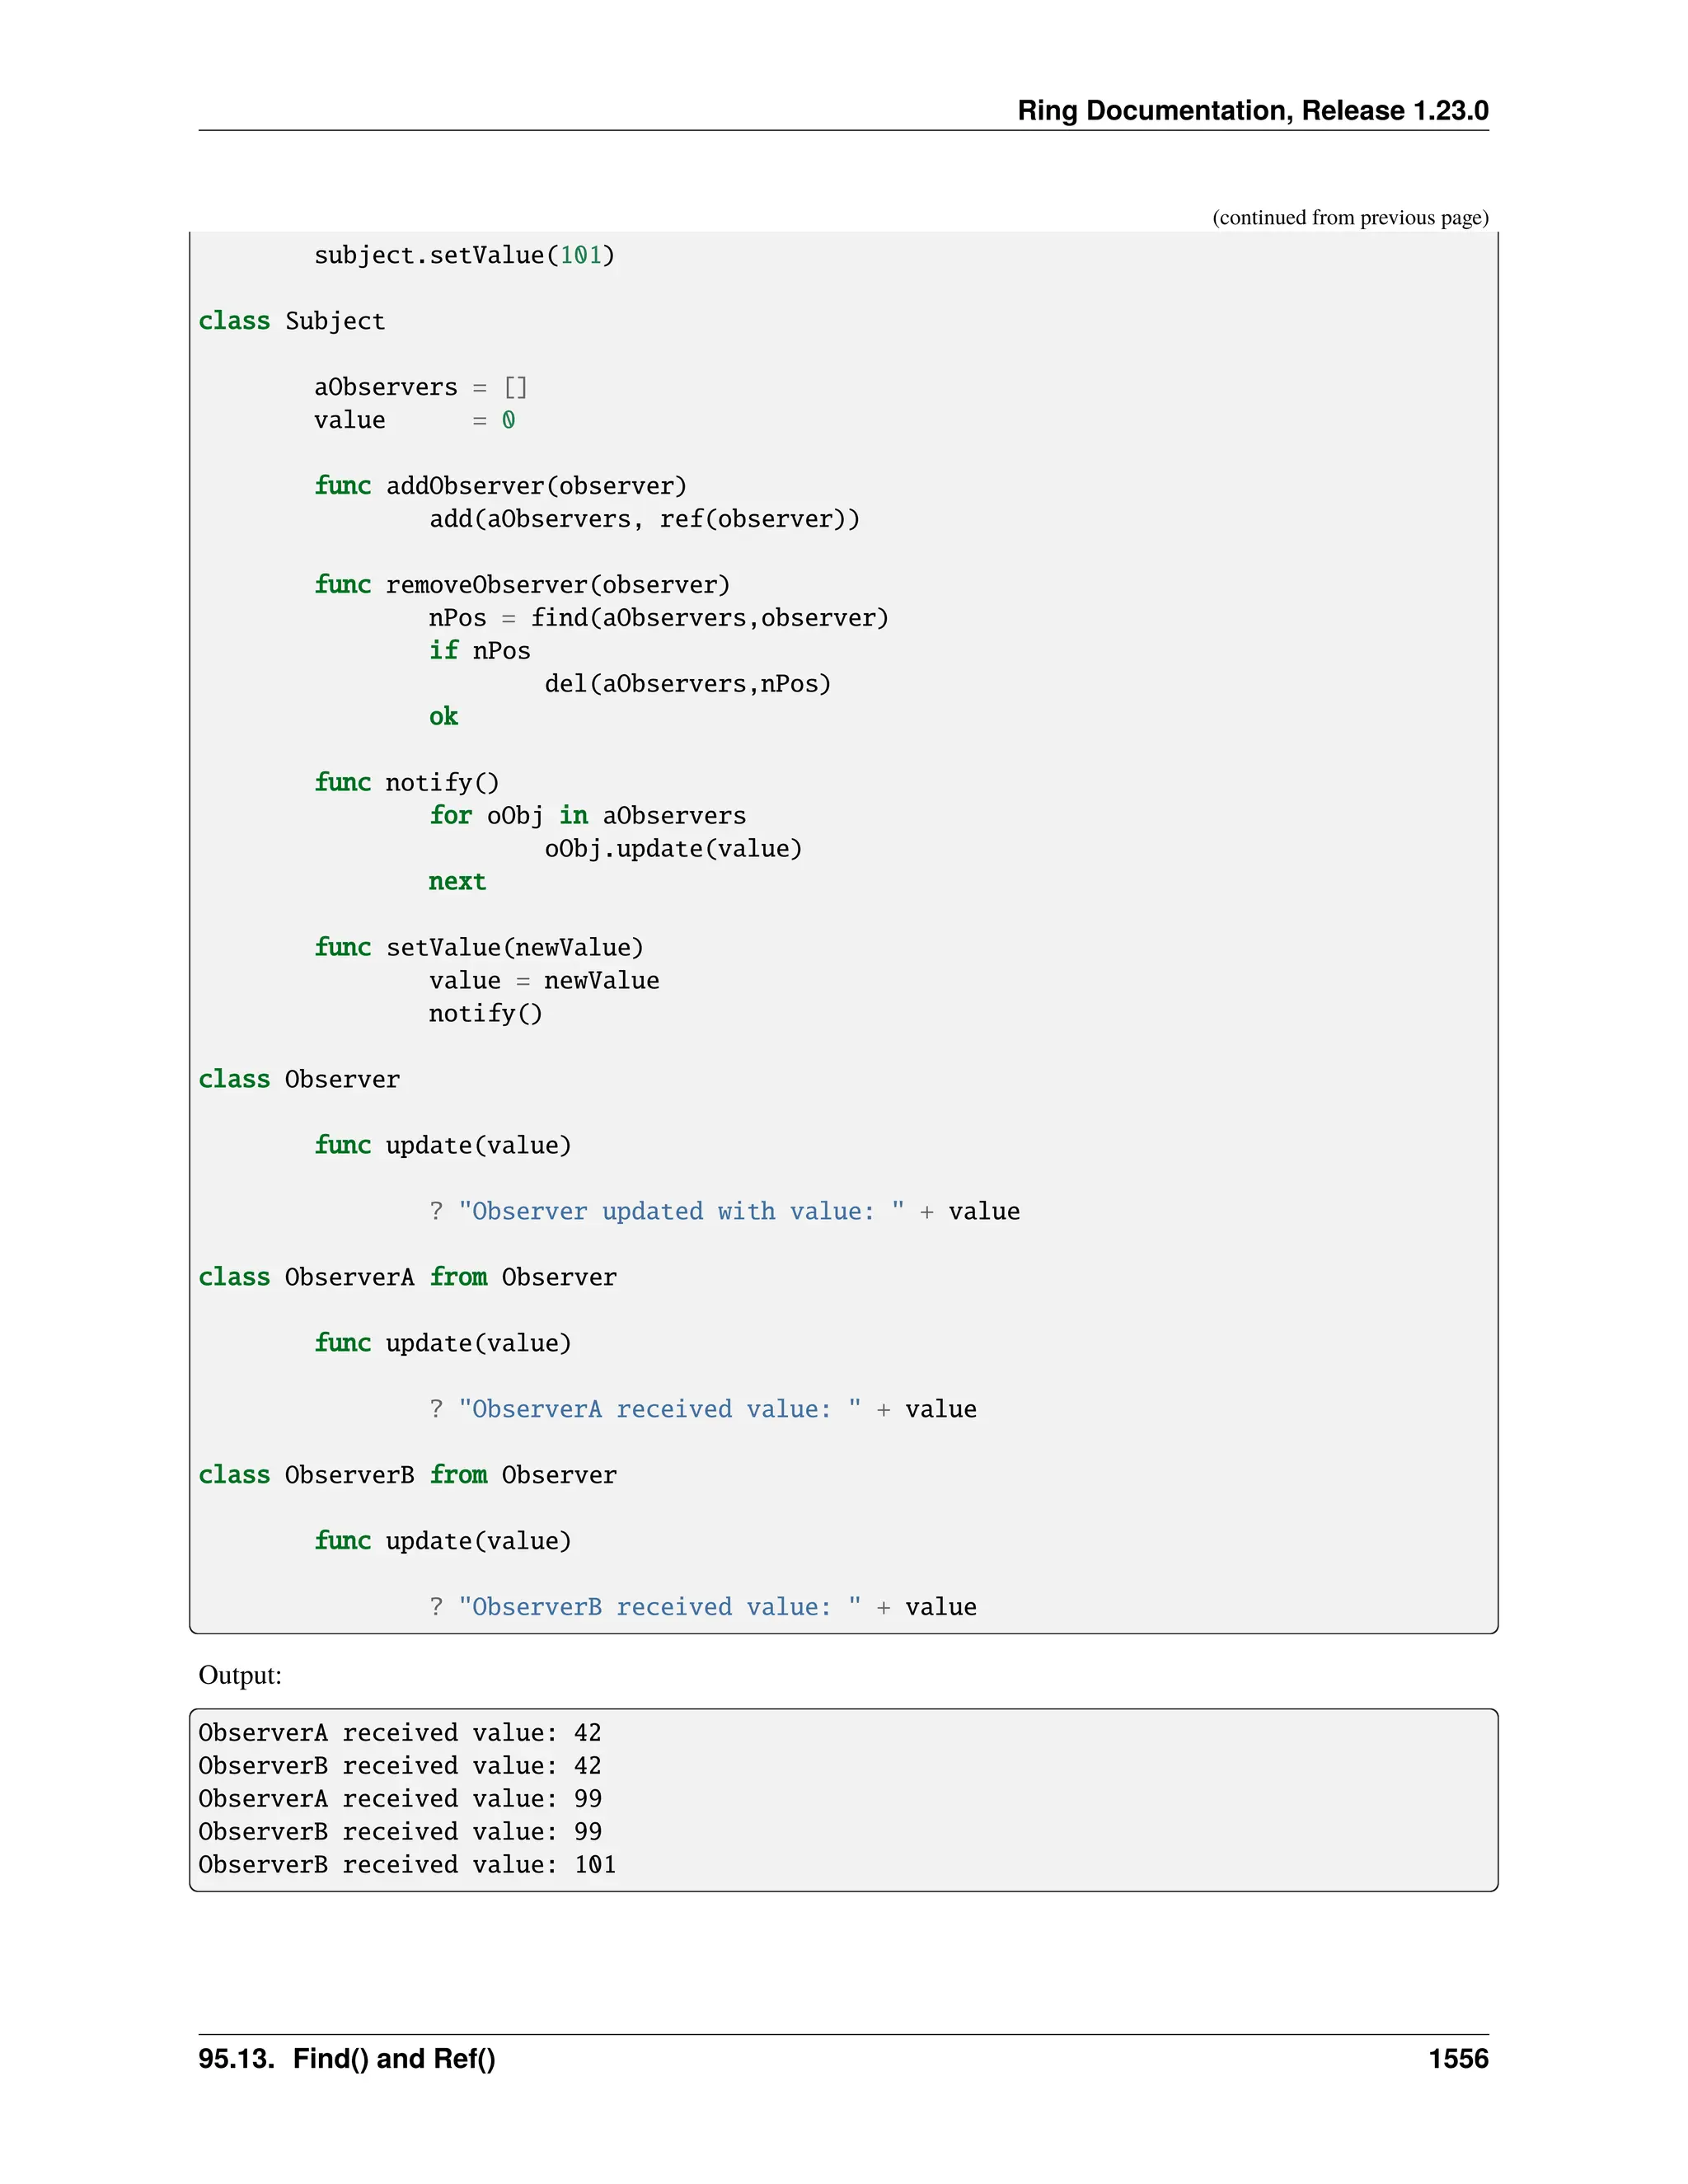Click the 'next' keyword
1688x2184 pixels.
(x=457, y=881)
